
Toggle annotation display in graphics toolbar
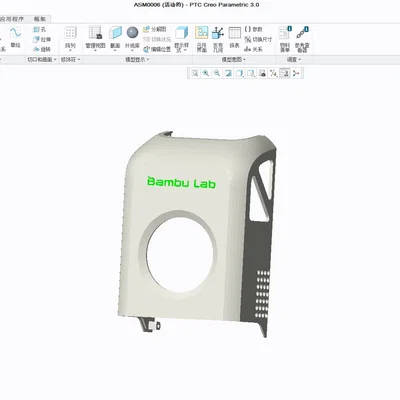click(x=284, y=73)
